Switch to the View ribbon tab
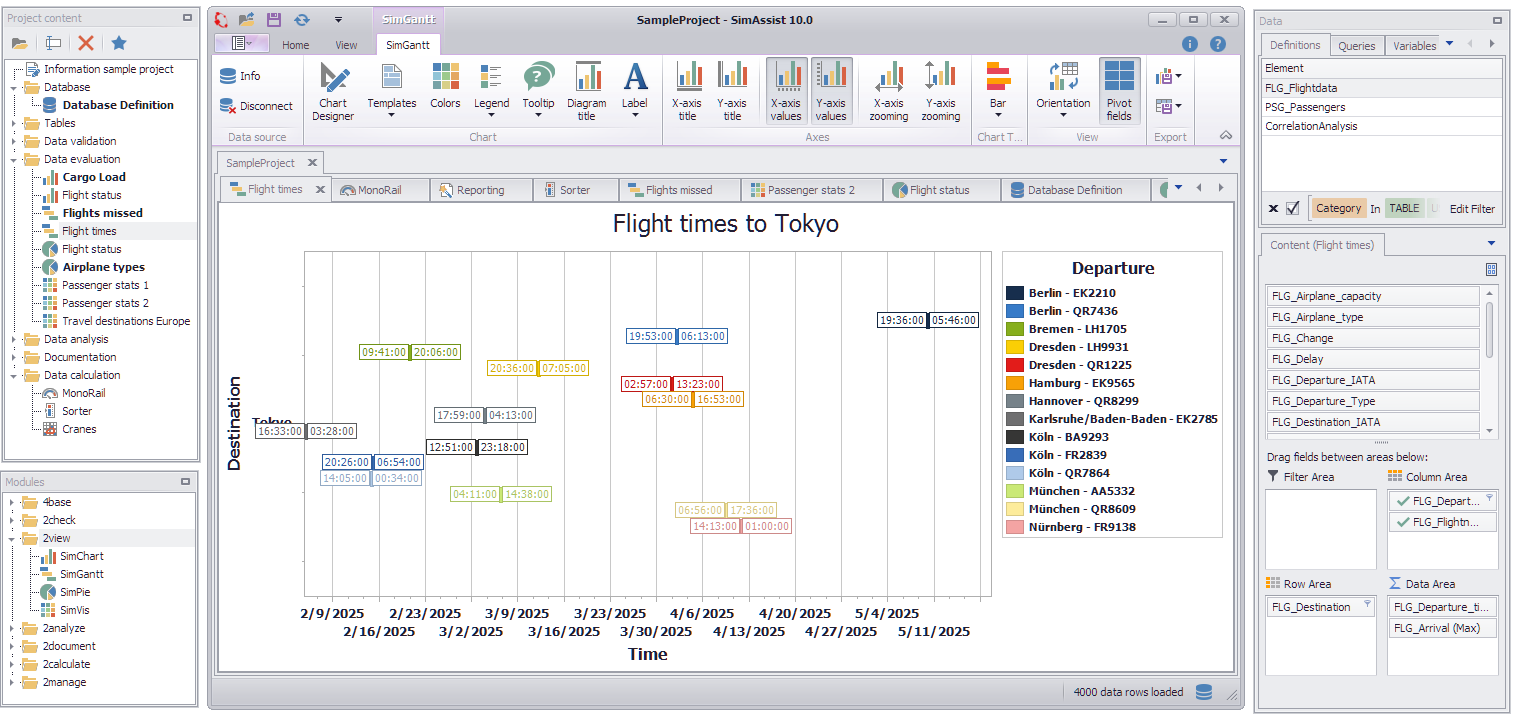 coord(346,45)
